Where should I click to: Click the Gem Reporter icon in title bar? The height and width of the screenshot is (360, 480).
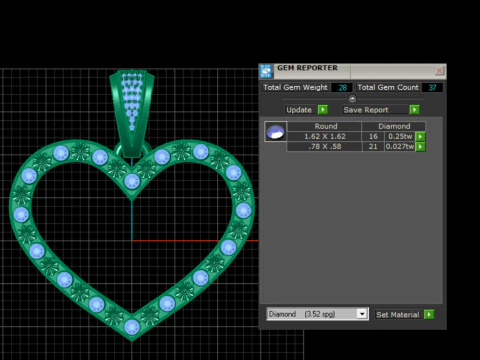266,71
